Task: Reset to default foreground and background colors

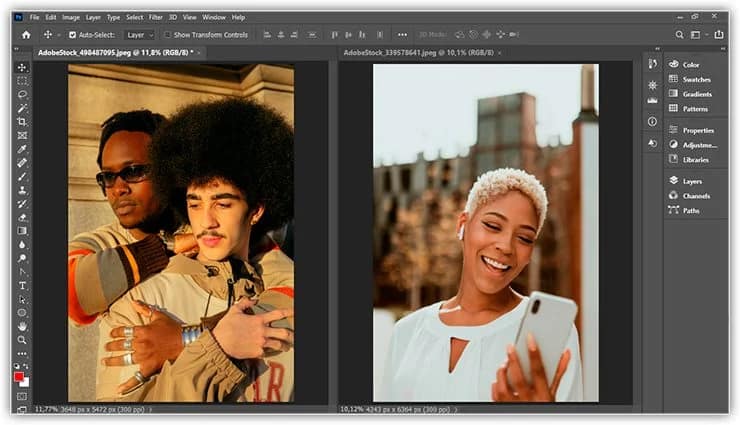Action: (x=17, y=366)
